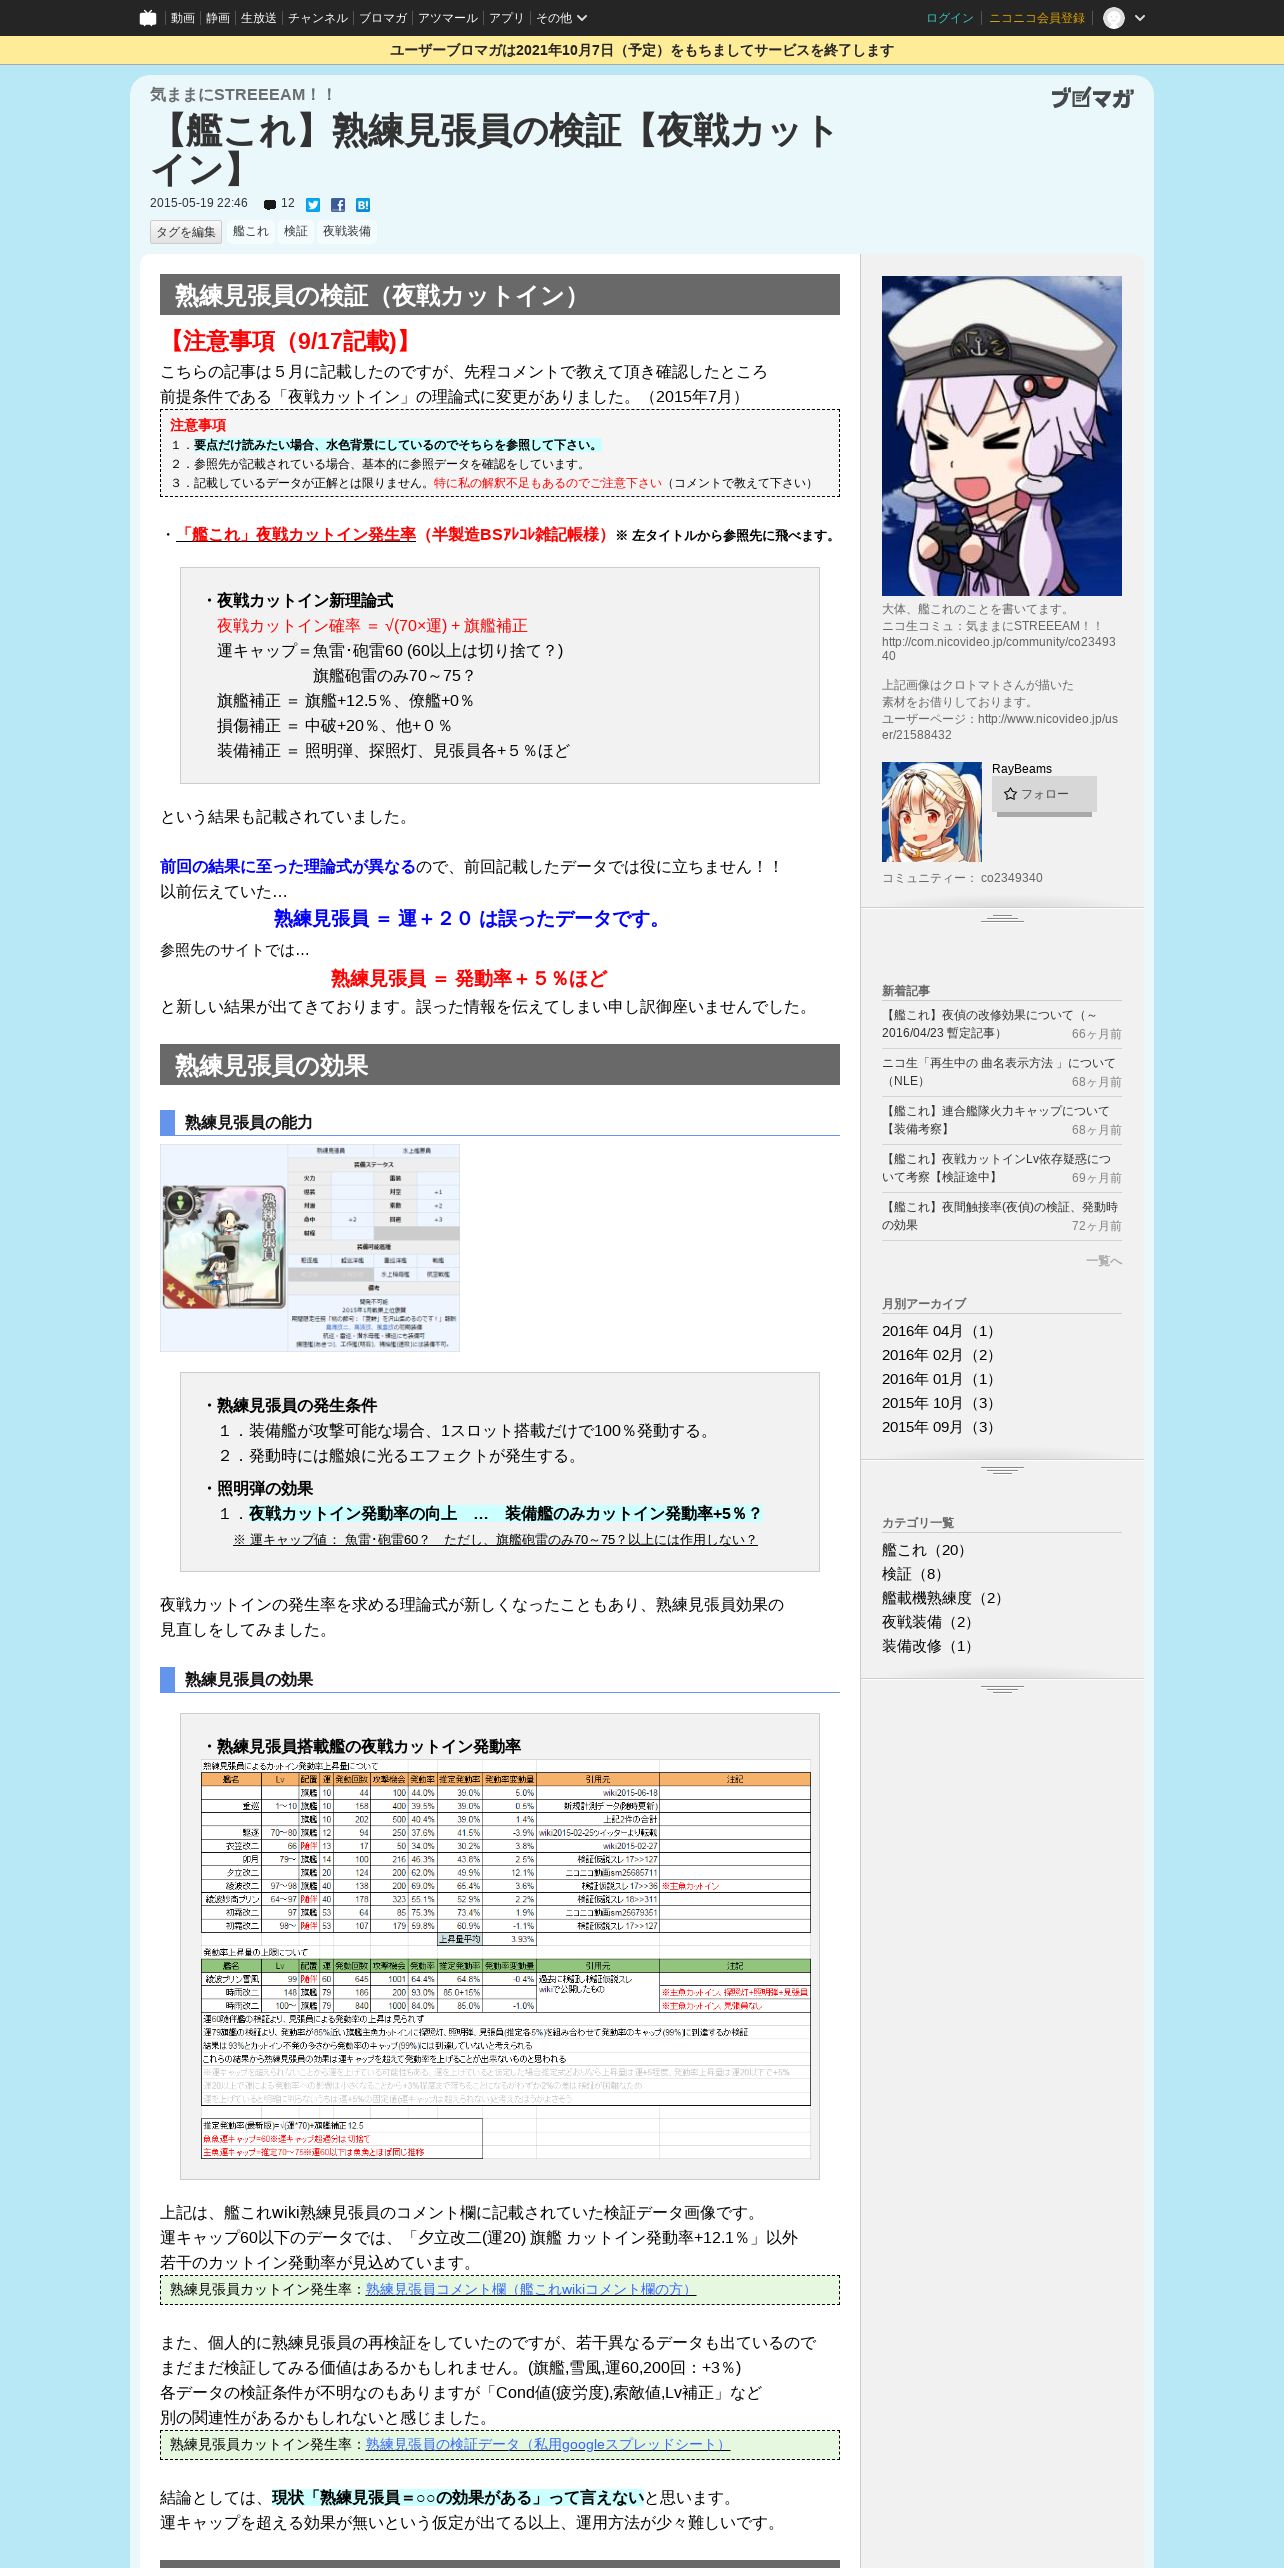Viewport: 1284px width, 2568px height.
Task: Click the large author profile illustration
Action: pyautogui.click(x=1002, y=436)
